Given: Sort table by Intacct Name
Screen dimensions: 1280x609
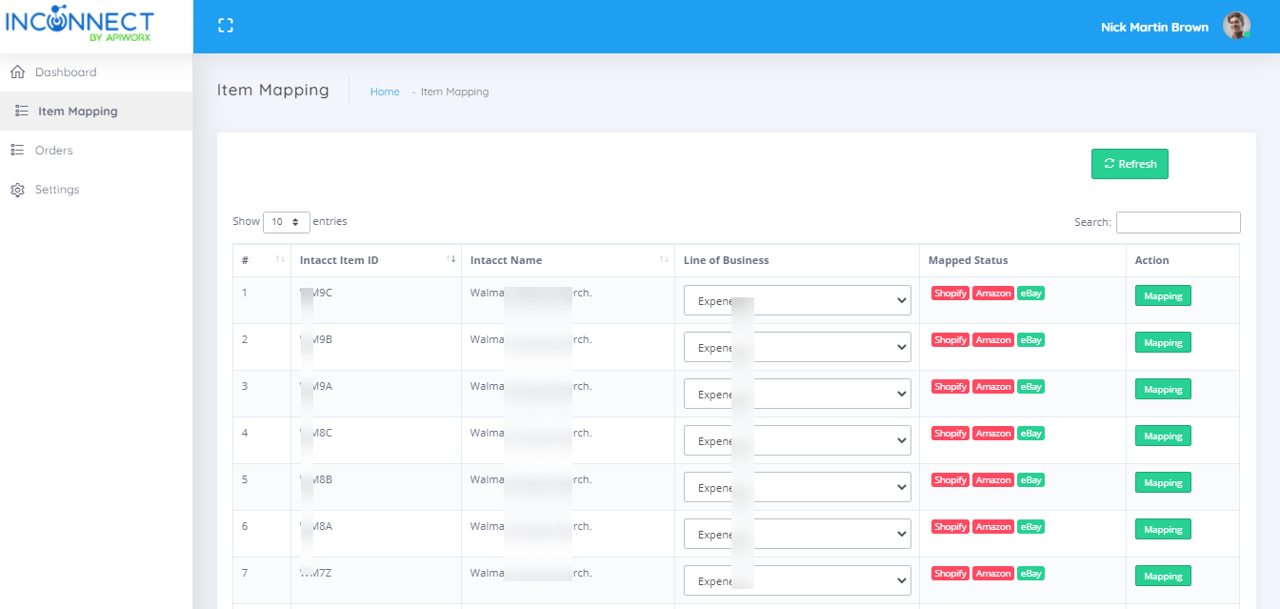Looking at the screenshot, I should (x=664, y=260).
